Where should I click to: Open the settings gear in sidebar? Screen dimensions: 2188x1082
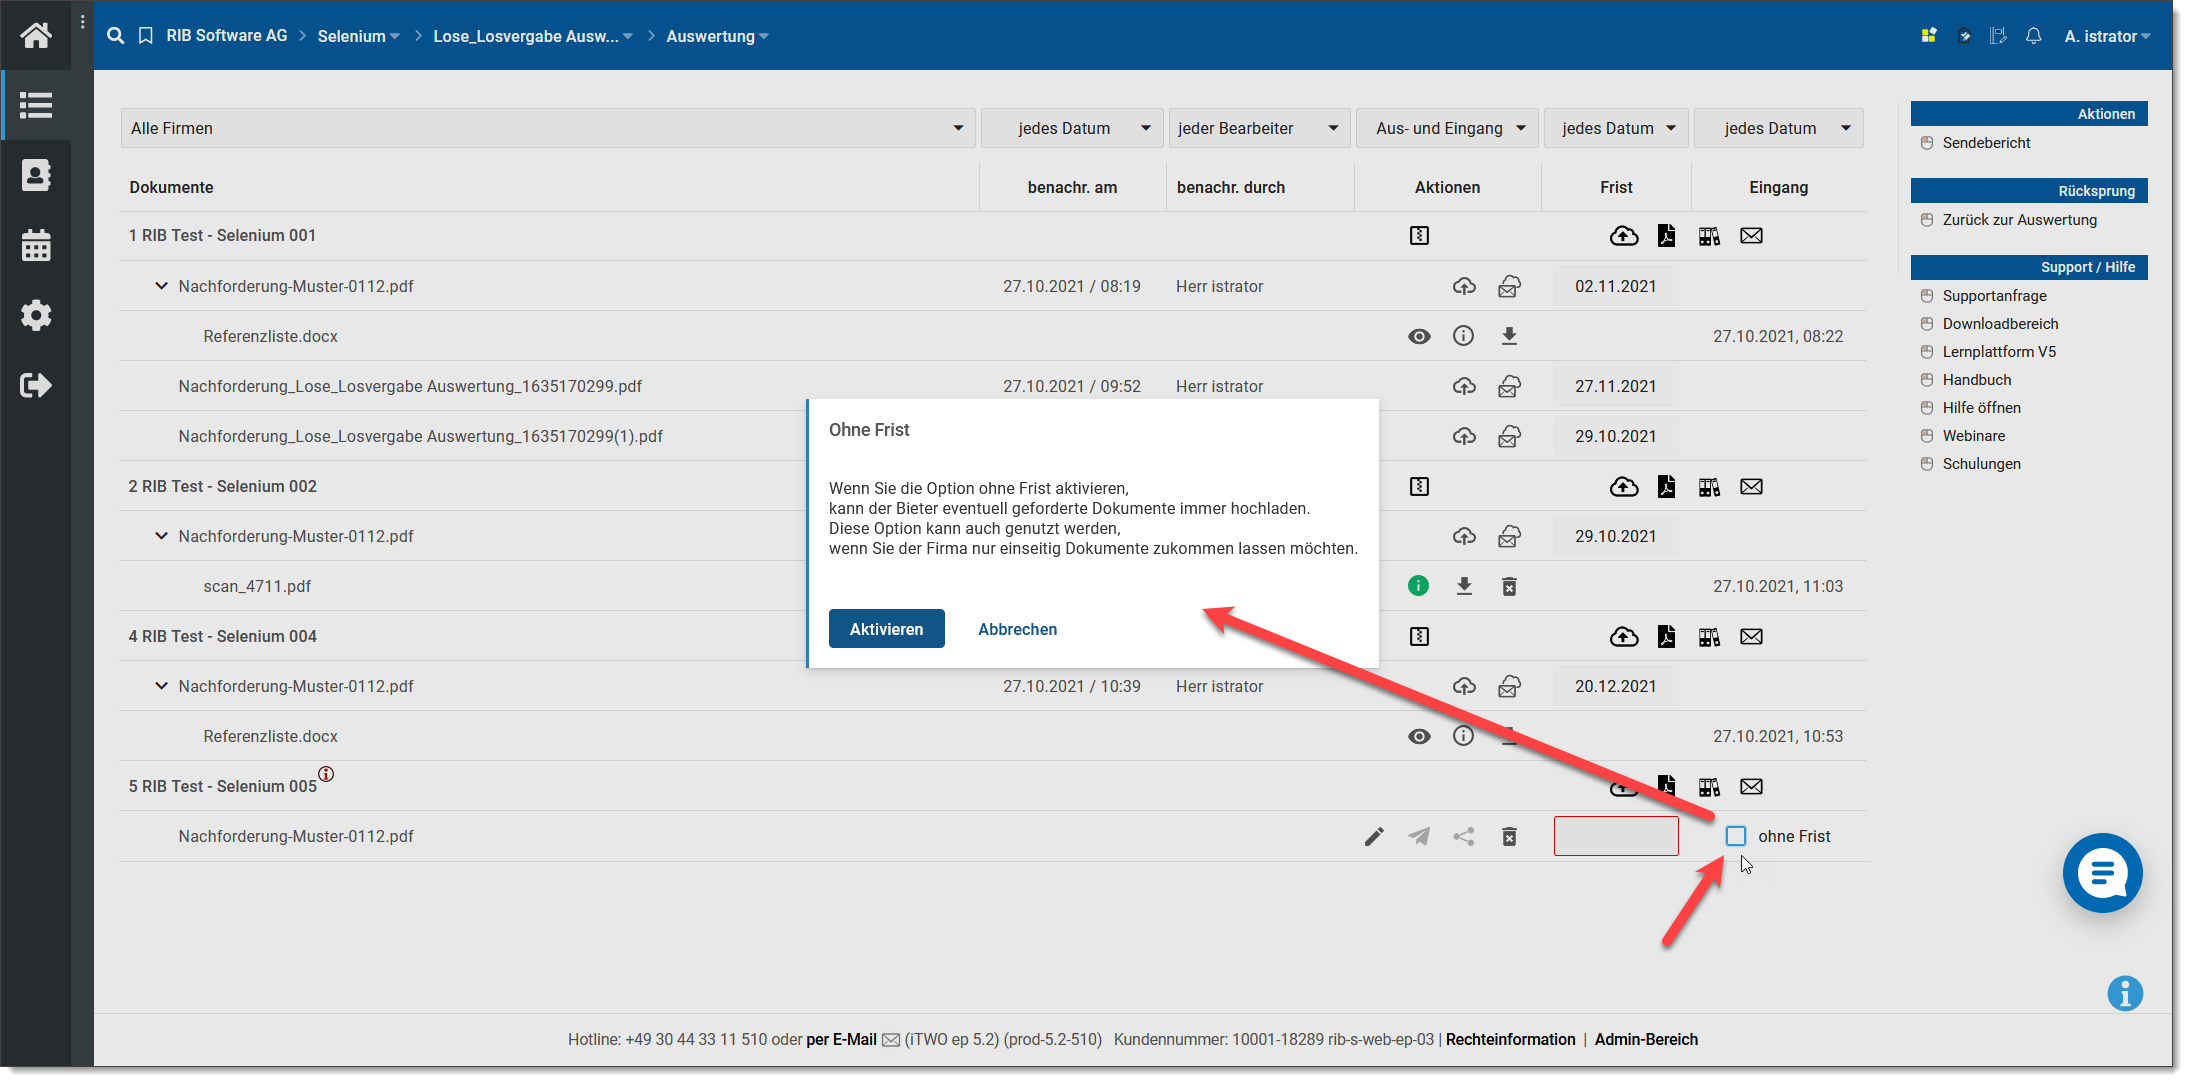36,315
